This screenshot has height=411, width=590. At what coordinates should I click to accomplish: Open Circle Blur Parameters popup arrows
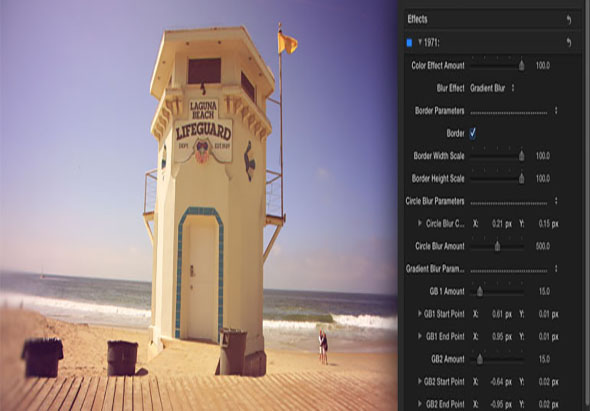556,201
